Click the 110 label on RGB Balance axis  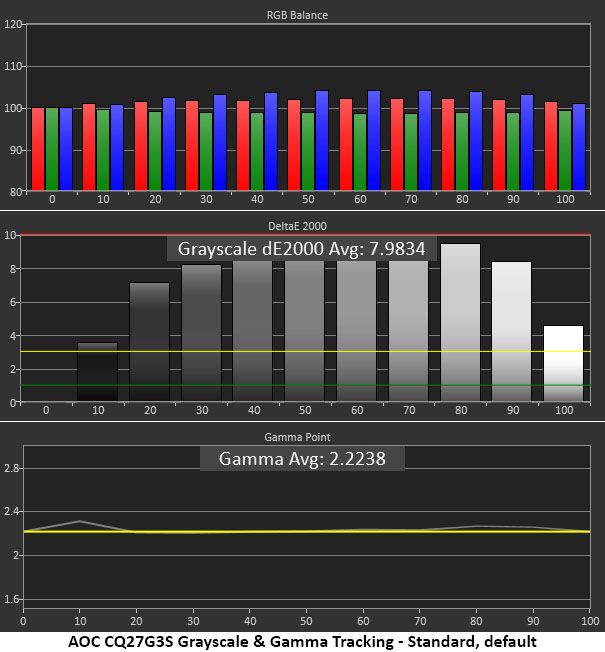[13, 67]
